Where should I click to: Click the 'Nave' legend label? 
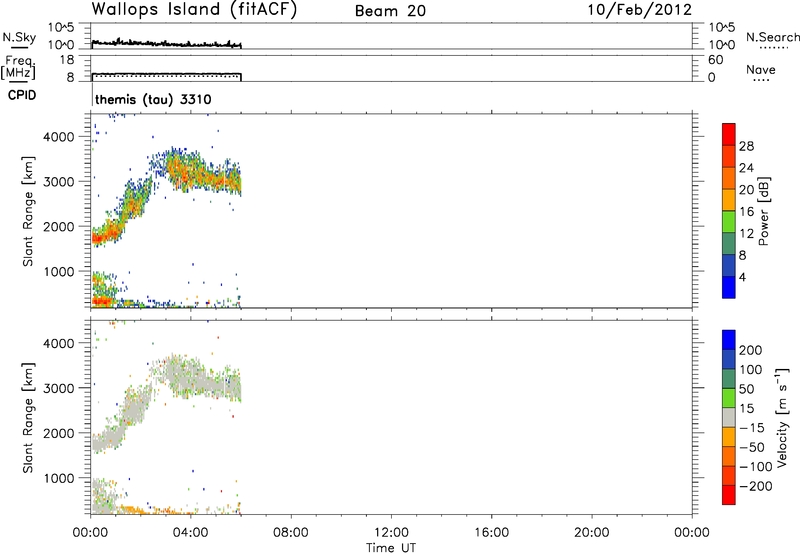pos(761,69)
